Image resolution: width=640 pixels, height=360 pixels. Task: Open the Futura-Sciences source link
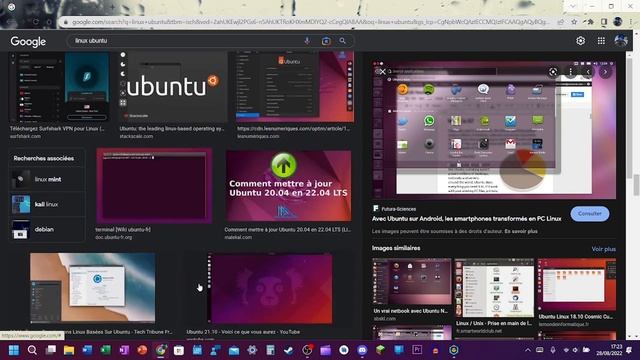tap(394, 209)
